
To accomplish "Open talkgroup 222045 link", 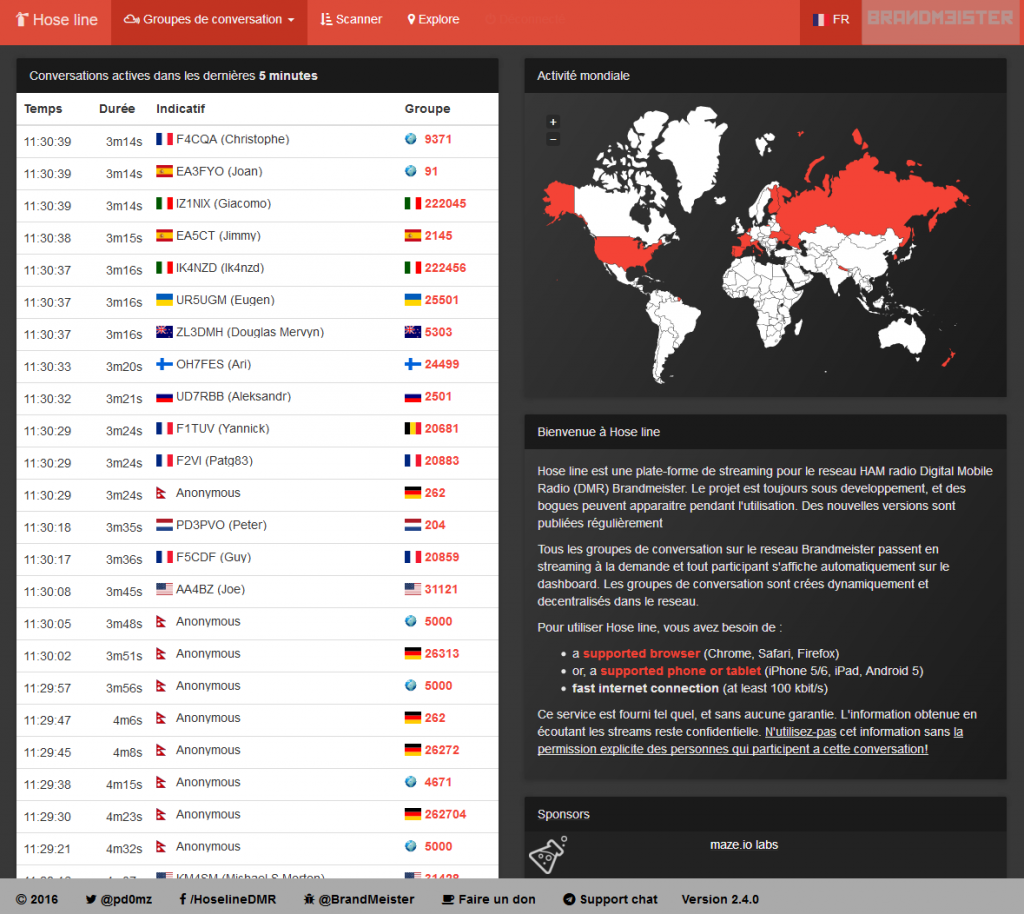I will point(445,203).
